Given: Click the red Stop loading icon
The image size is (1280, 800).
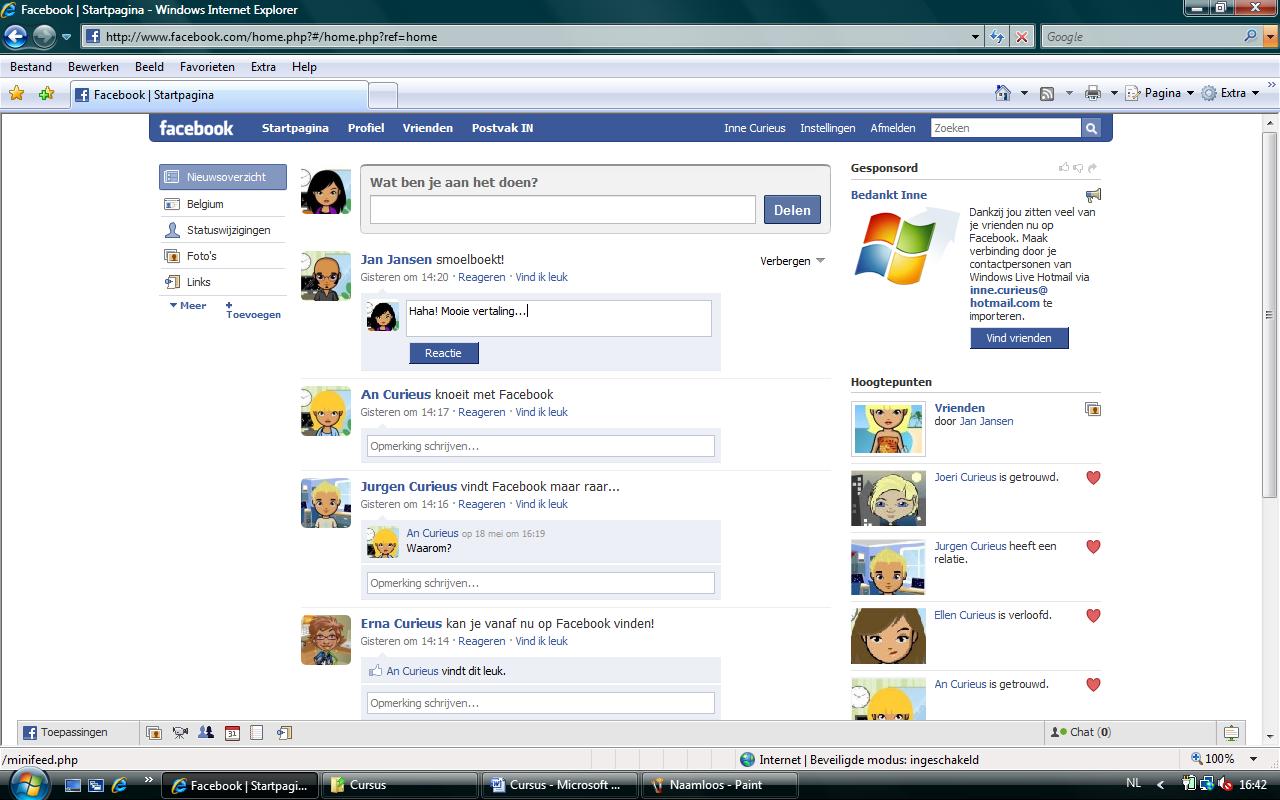Looking at the screenshot, I should click(1021, 37).
